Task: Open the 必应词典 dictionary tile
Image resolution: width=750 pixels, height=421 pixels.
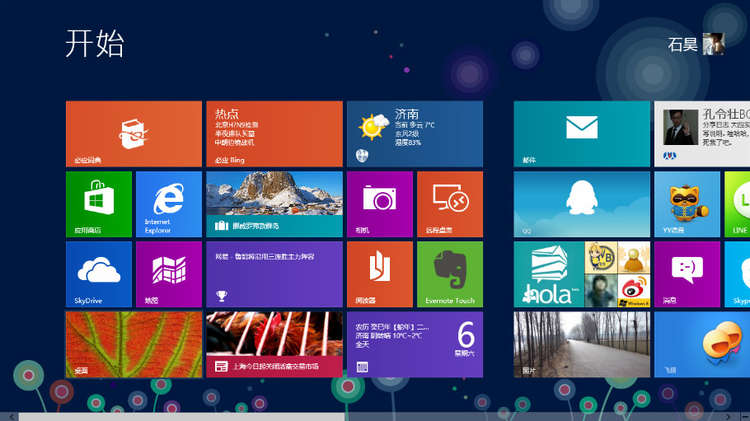Action: [x=134, y=134]
